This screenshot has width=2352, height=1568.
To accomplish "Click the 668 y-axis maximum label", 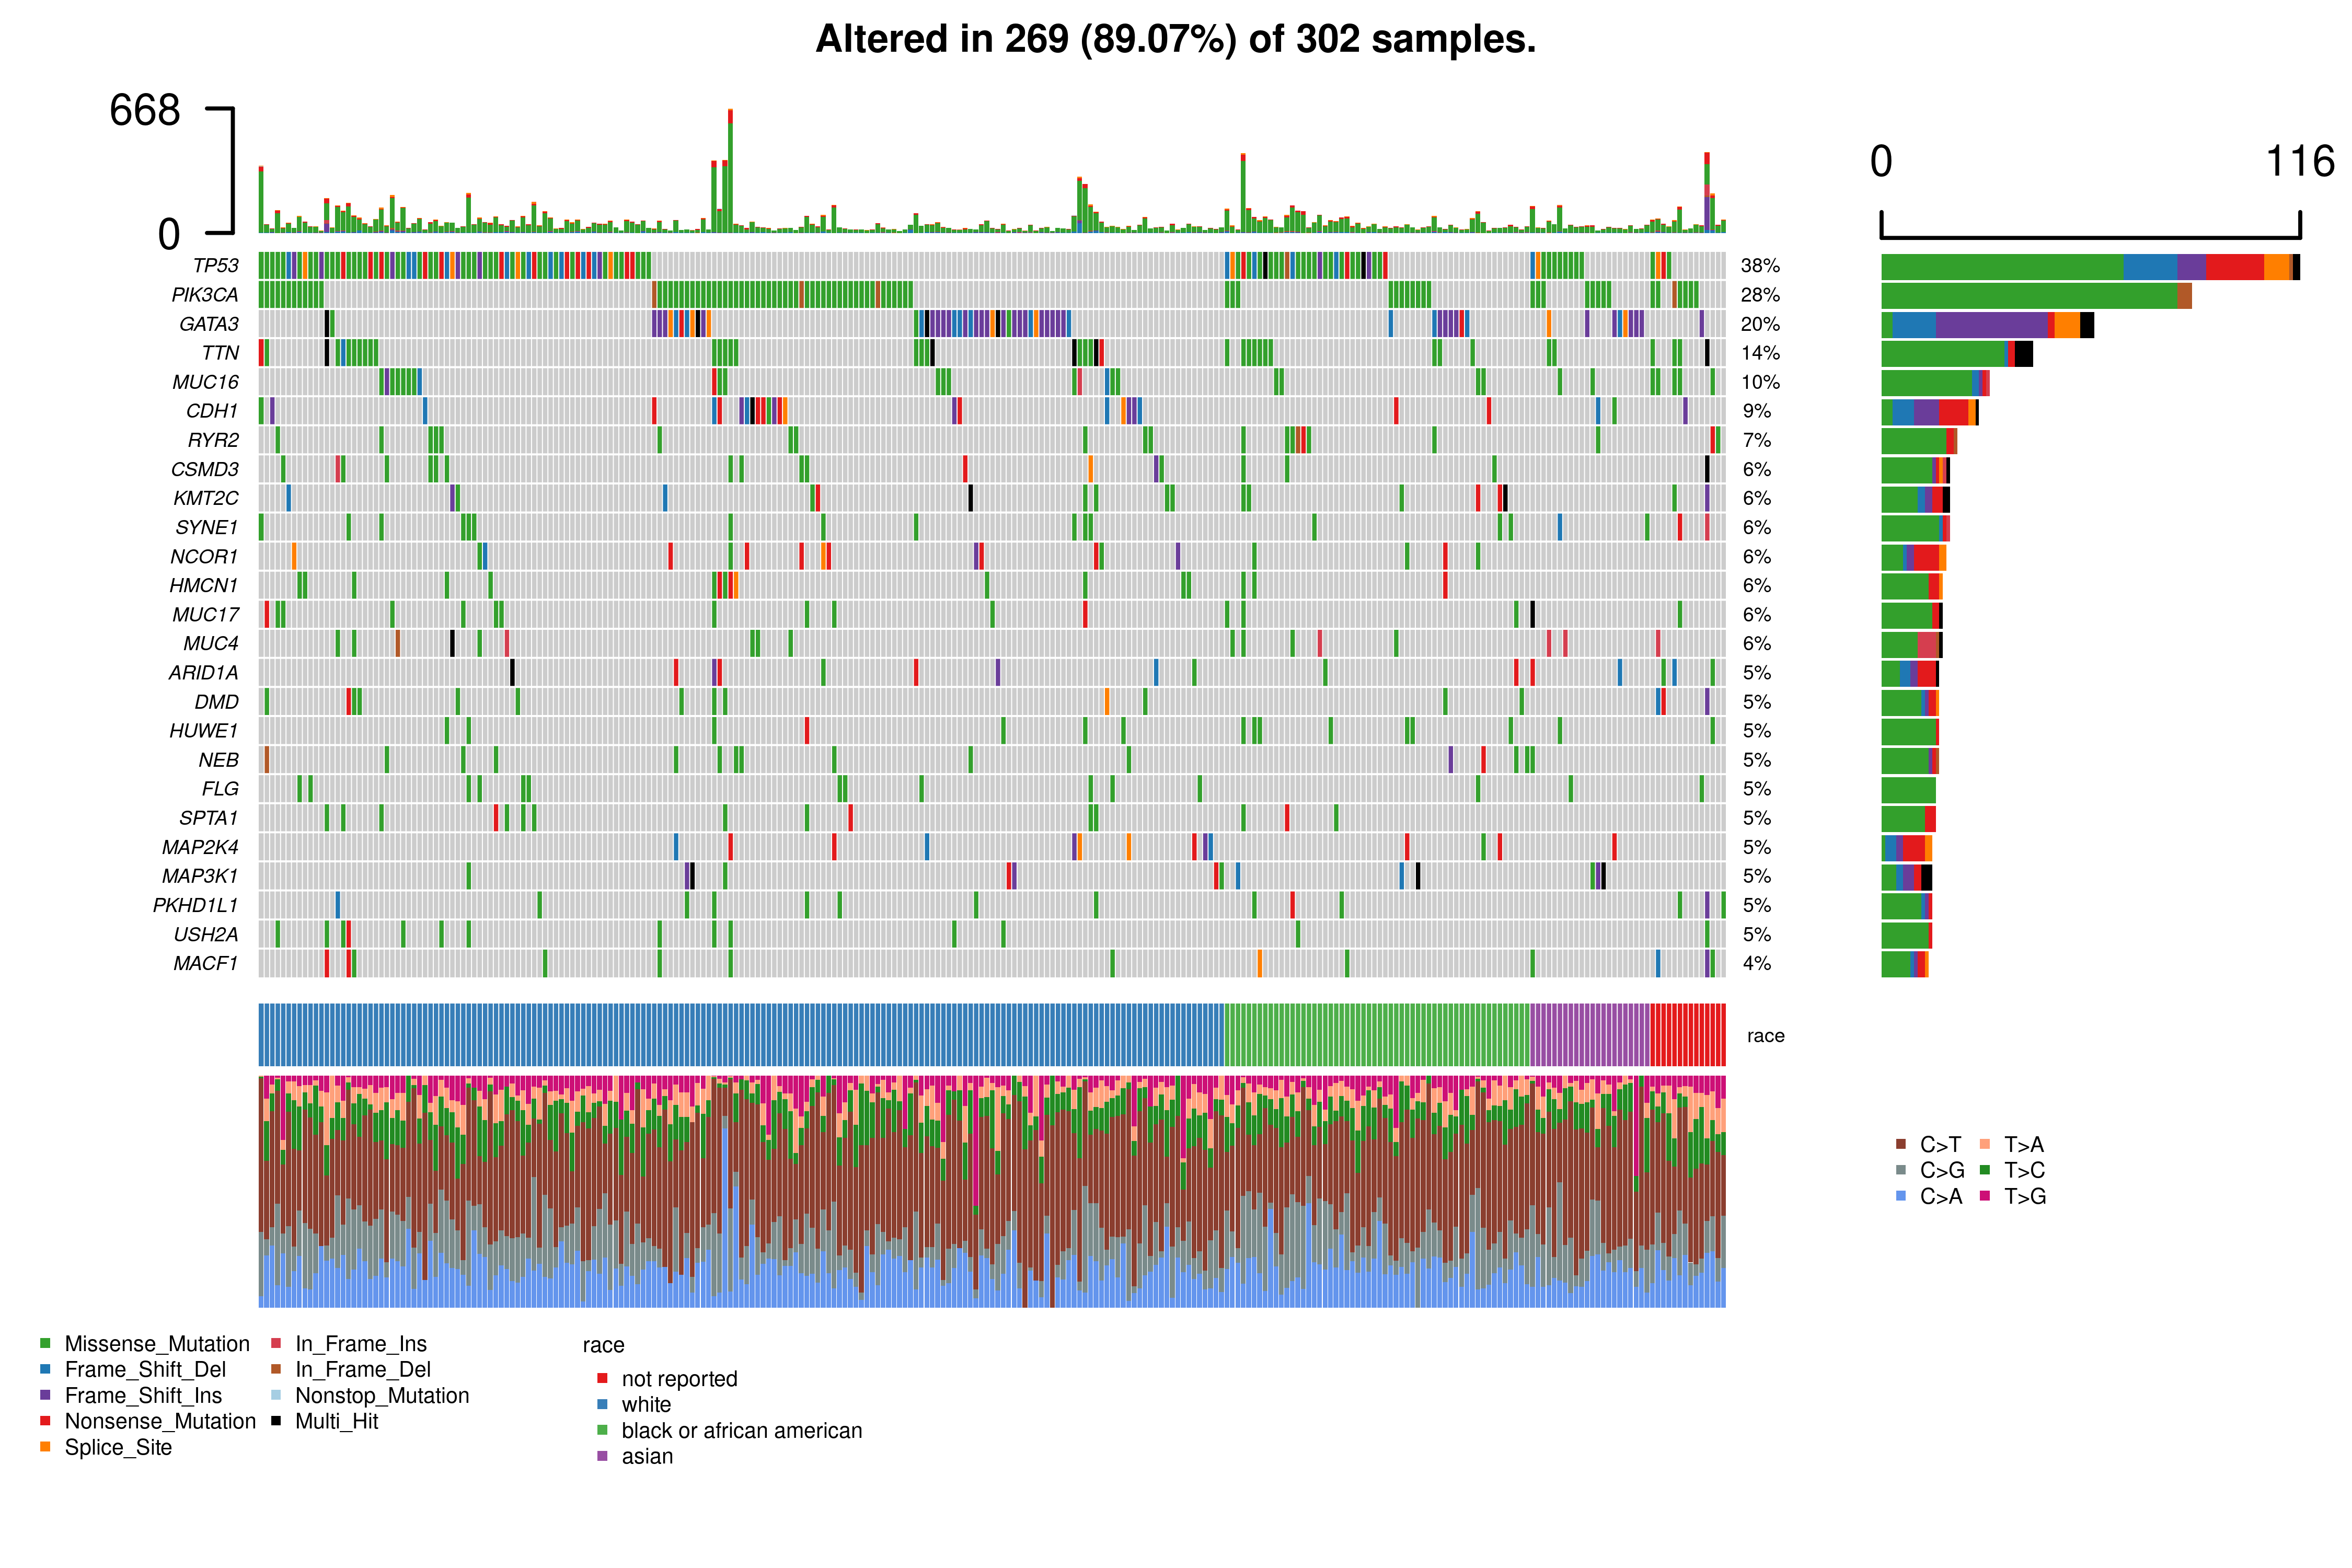I will [x=145, y=110].
